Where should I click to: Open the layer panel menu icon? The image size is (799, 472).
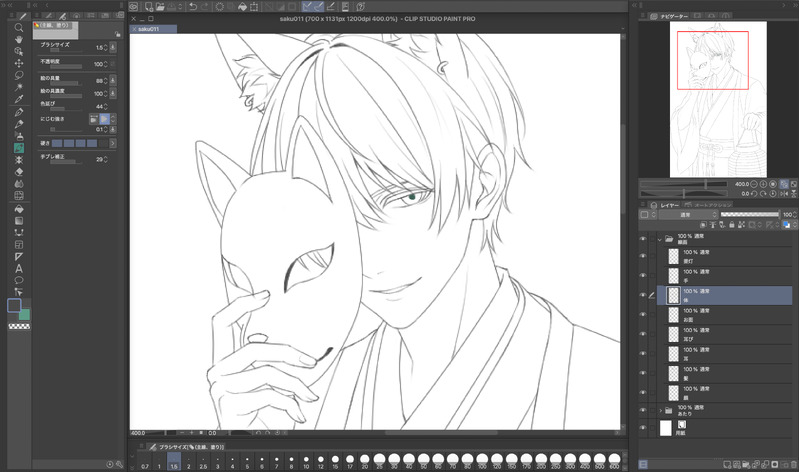[644, 205]
